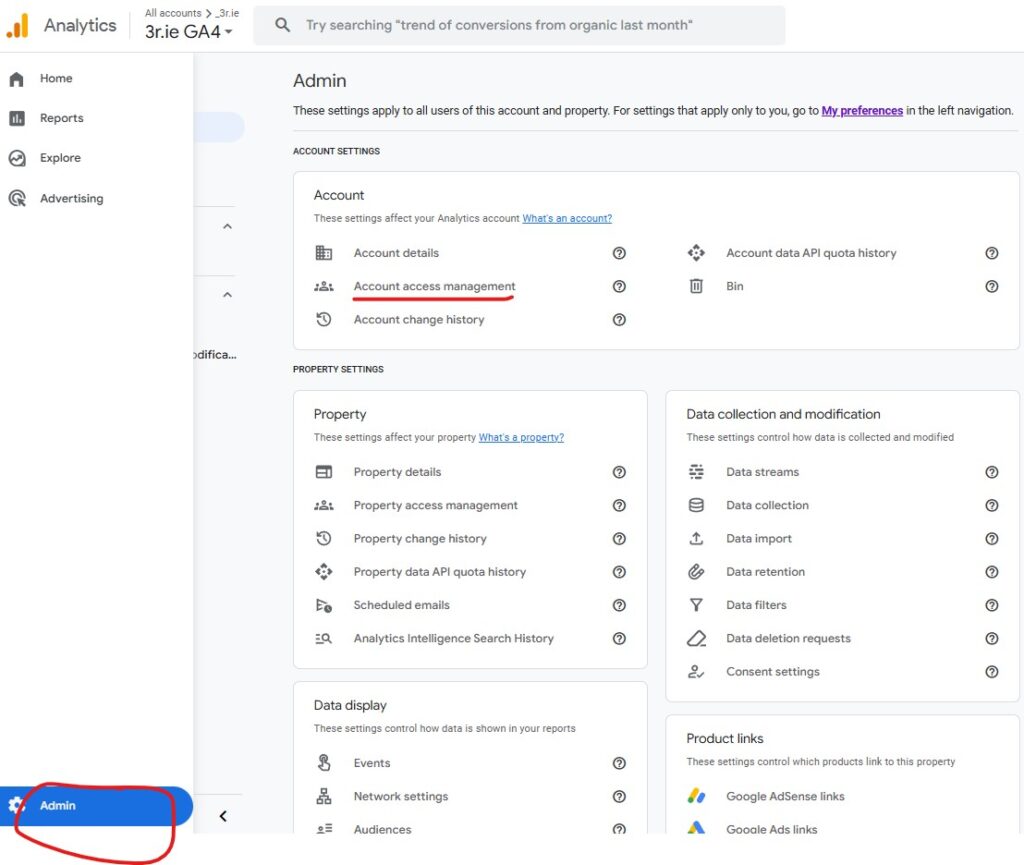
Task: Click the Google AdSense links icon
Action: (x=696, y=796)
